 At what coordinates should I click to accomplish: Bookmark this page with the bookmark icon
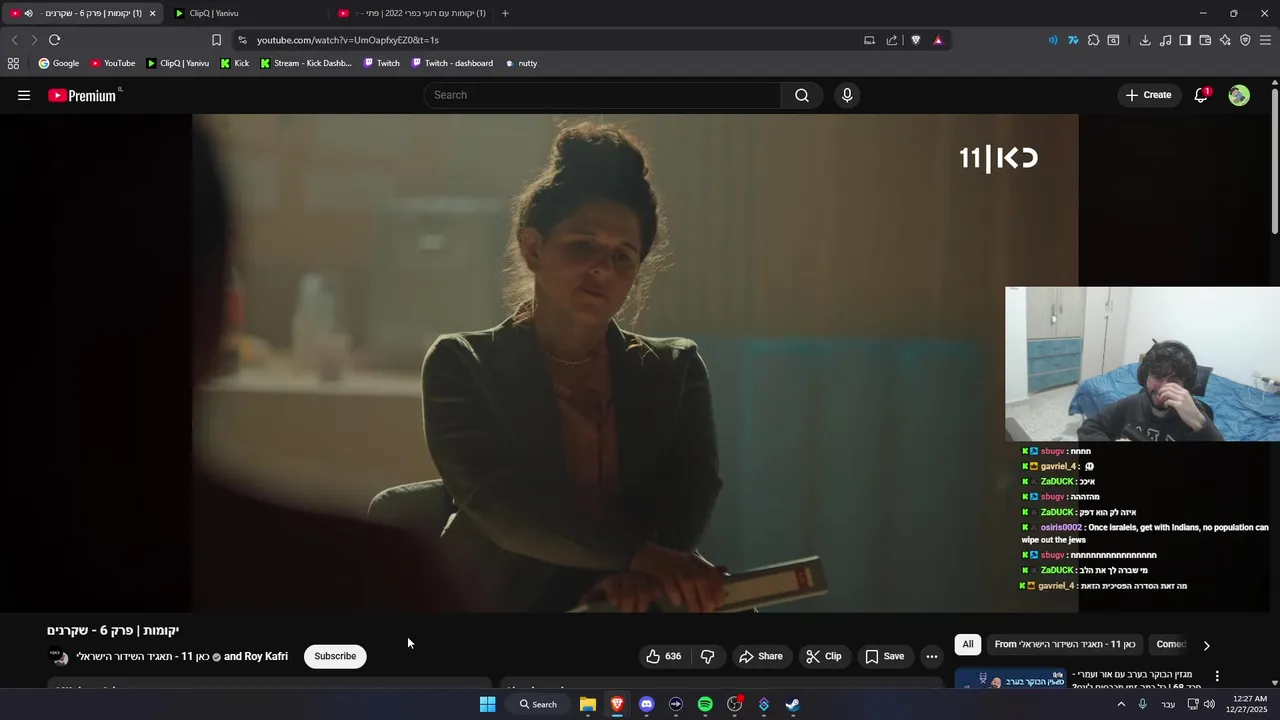(216, 40)
